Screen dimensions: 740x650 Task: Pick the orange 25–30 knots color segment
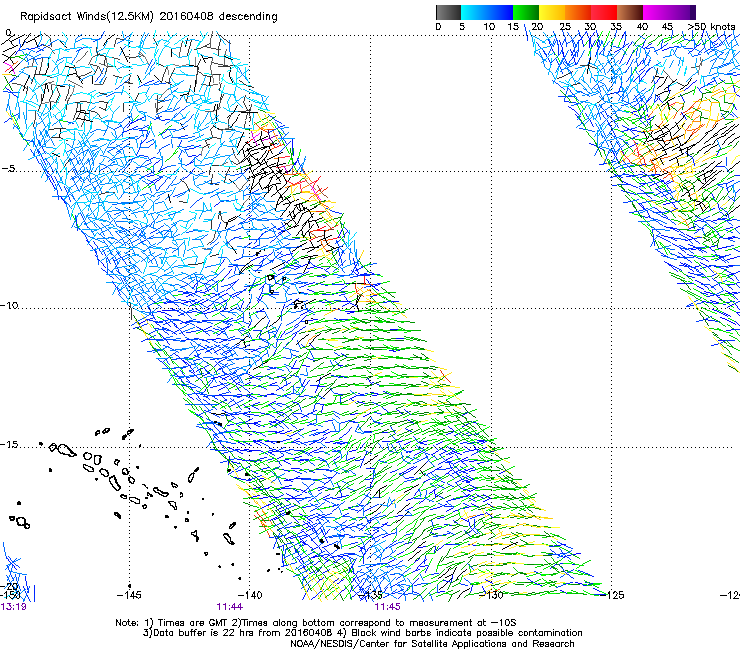pos(578,12)
